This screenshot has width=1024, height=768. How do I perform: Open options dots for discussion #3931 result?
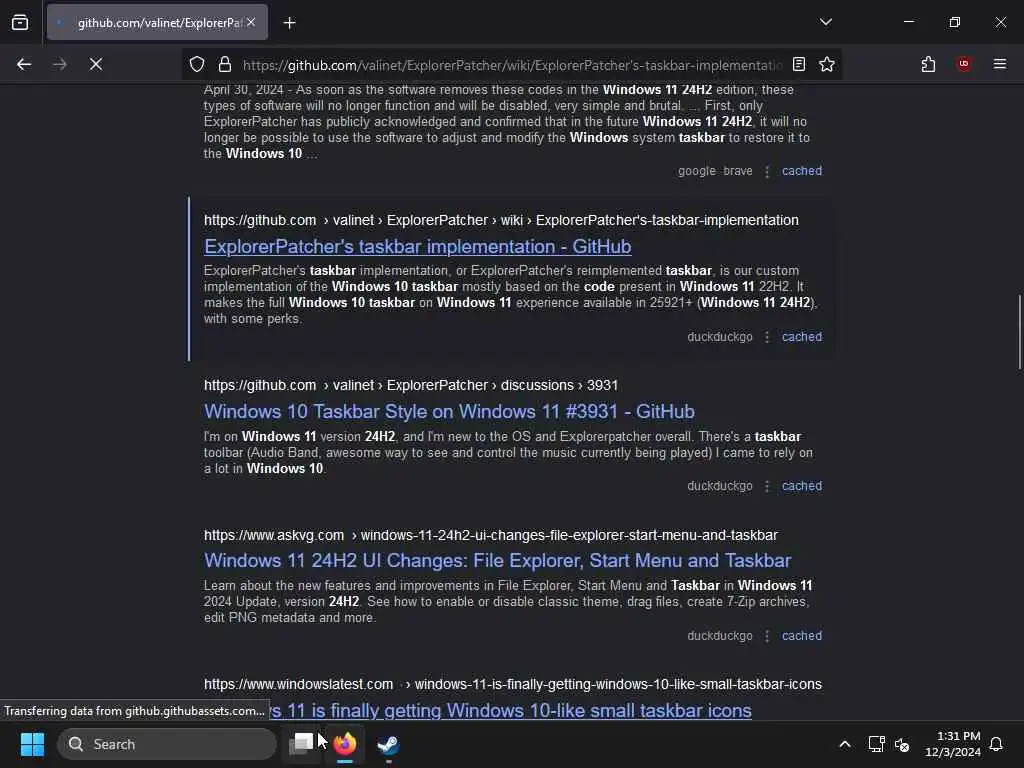click(767, 486)
